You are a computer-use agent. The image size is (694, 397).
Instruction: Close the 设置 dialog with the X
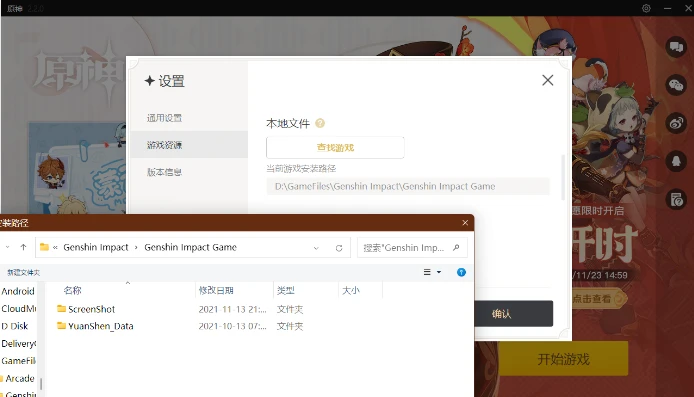coord(547,80)
